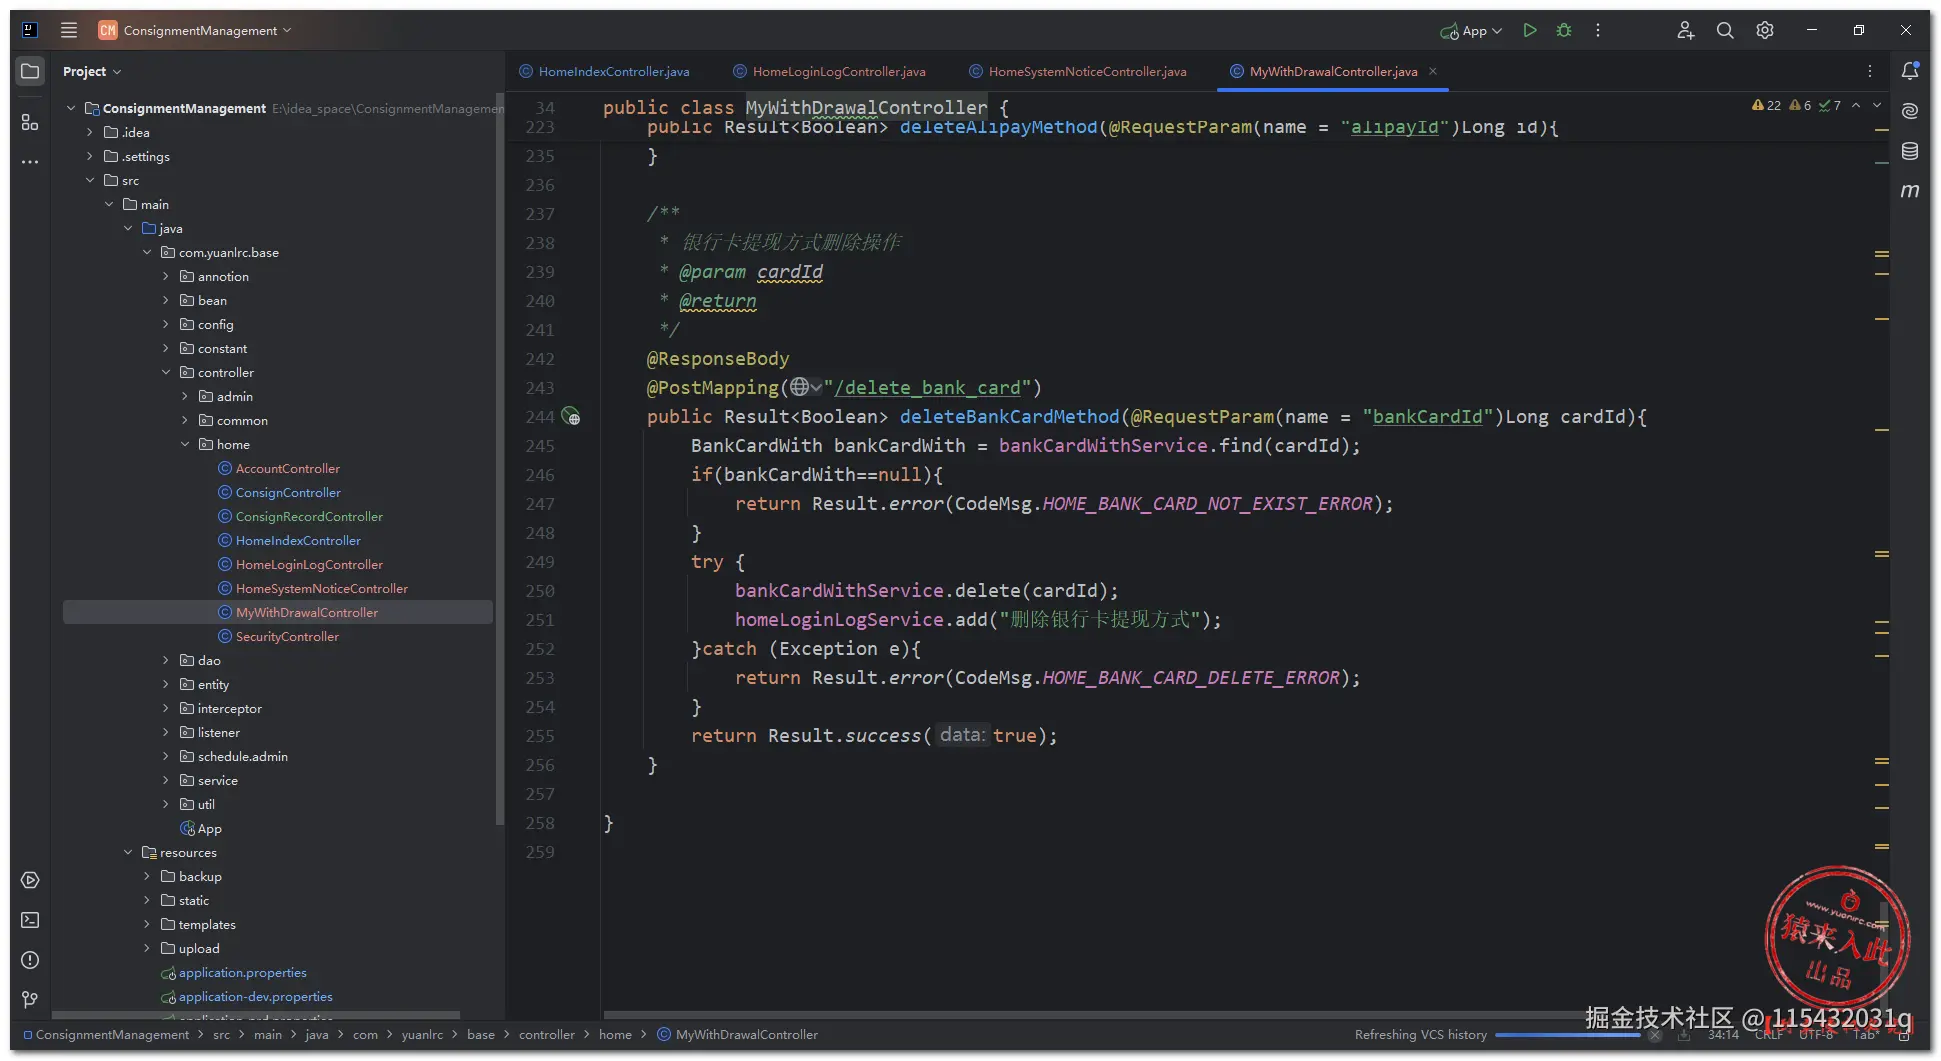
Task: Select the MyWithDrawalController.java tab
Action: click(x=1333, y=71)
